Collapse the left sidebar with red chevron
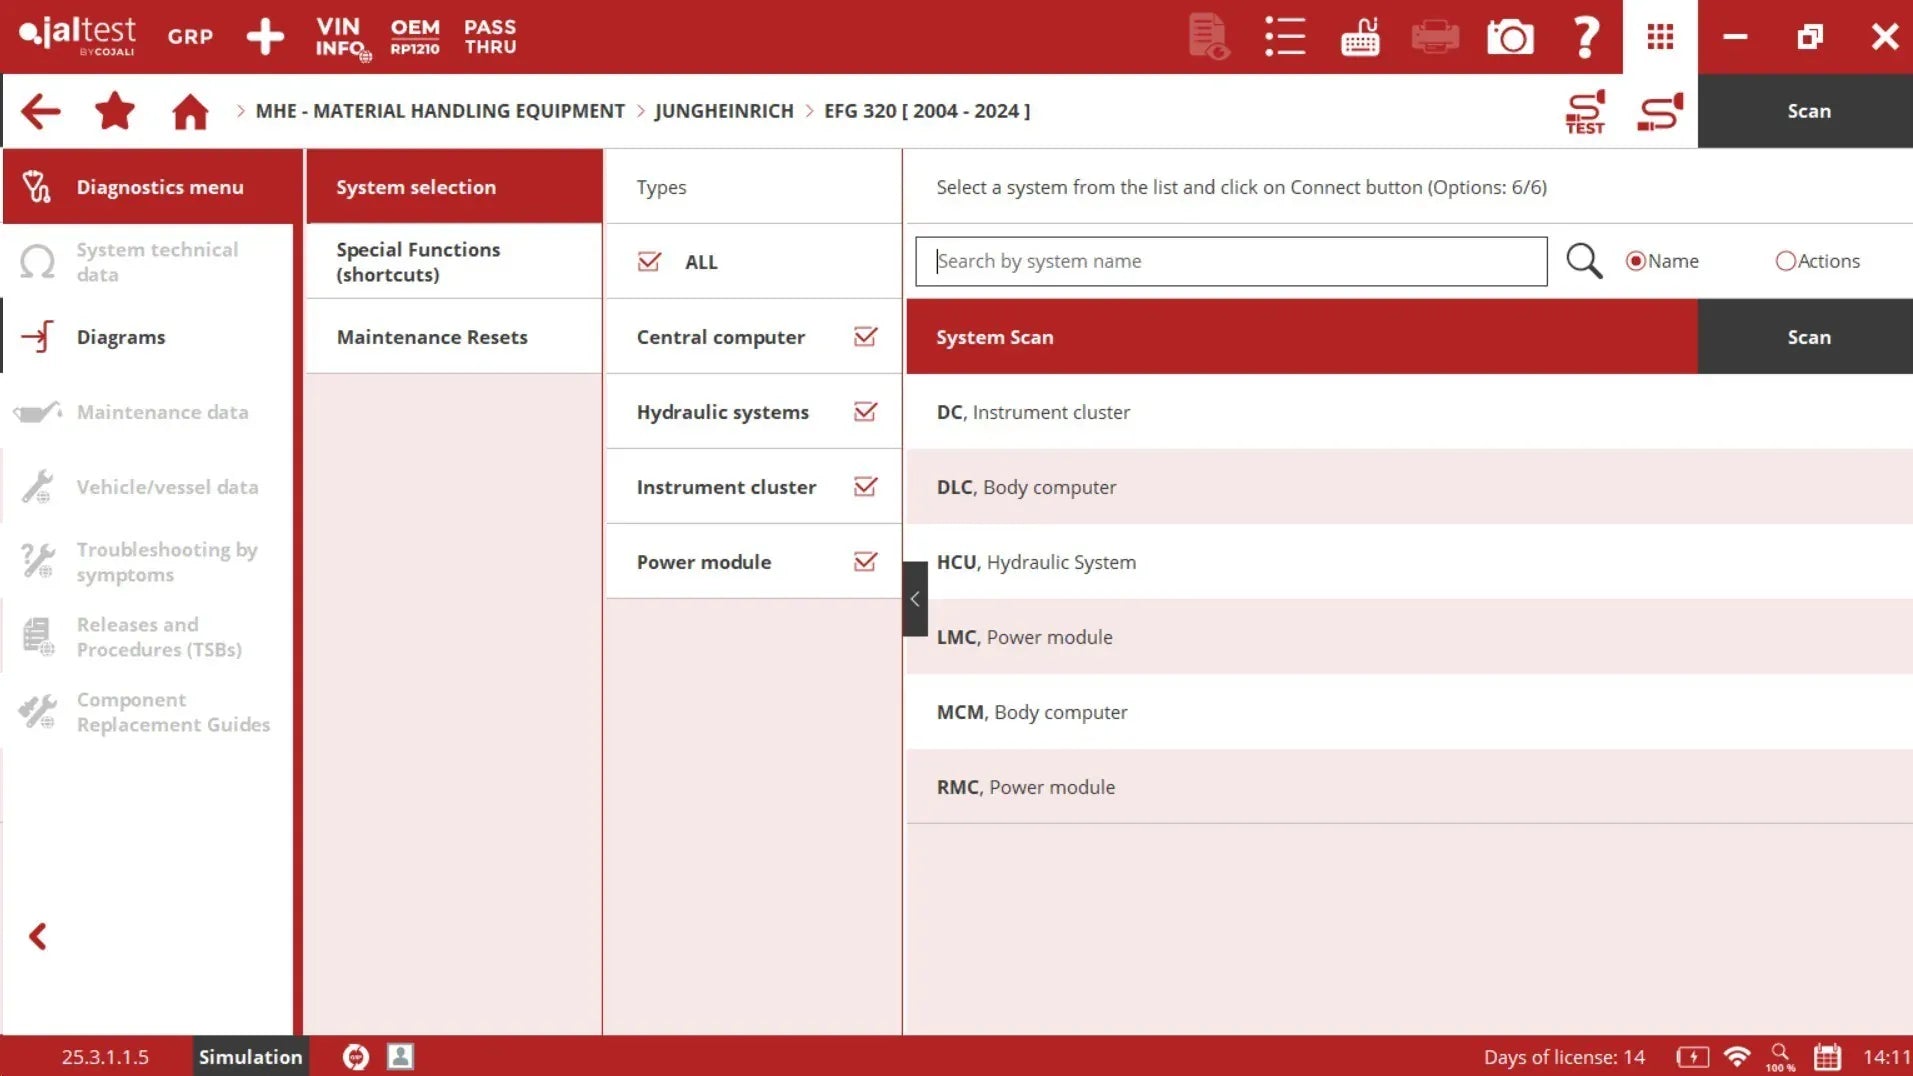This screenshot has width=1913, height=1076. coord(38,937)
